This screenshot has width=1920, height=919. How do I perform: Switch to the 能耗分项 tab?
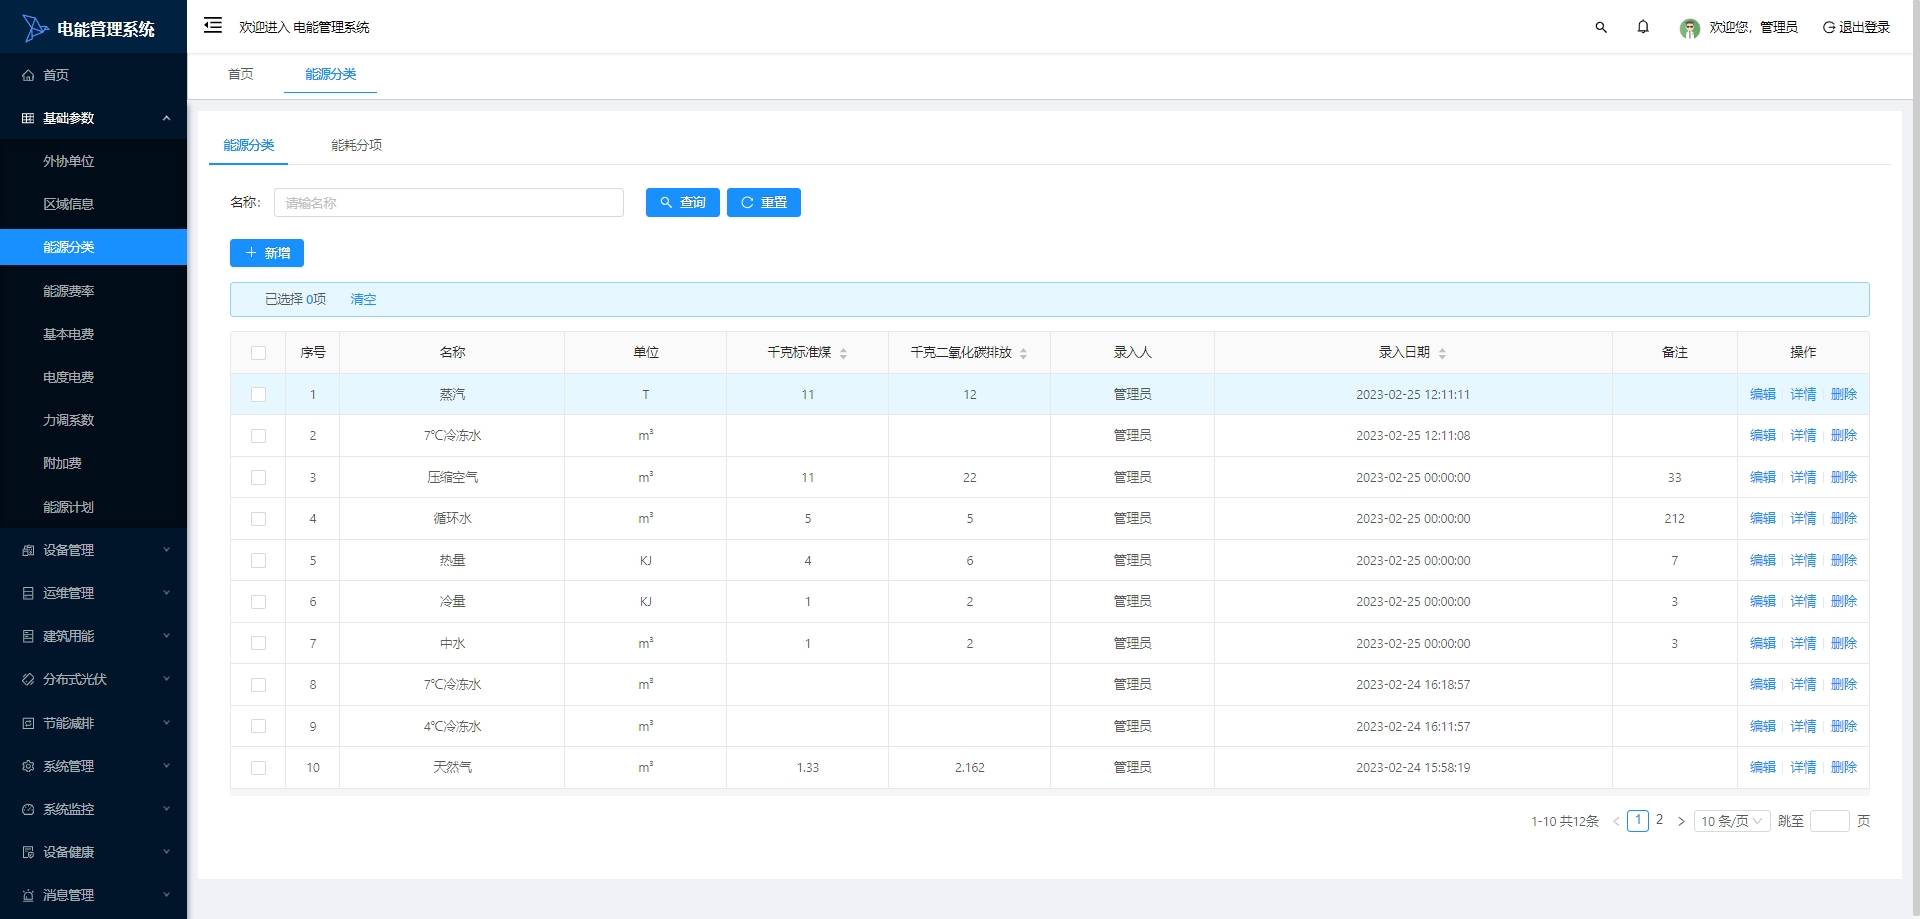356,145
